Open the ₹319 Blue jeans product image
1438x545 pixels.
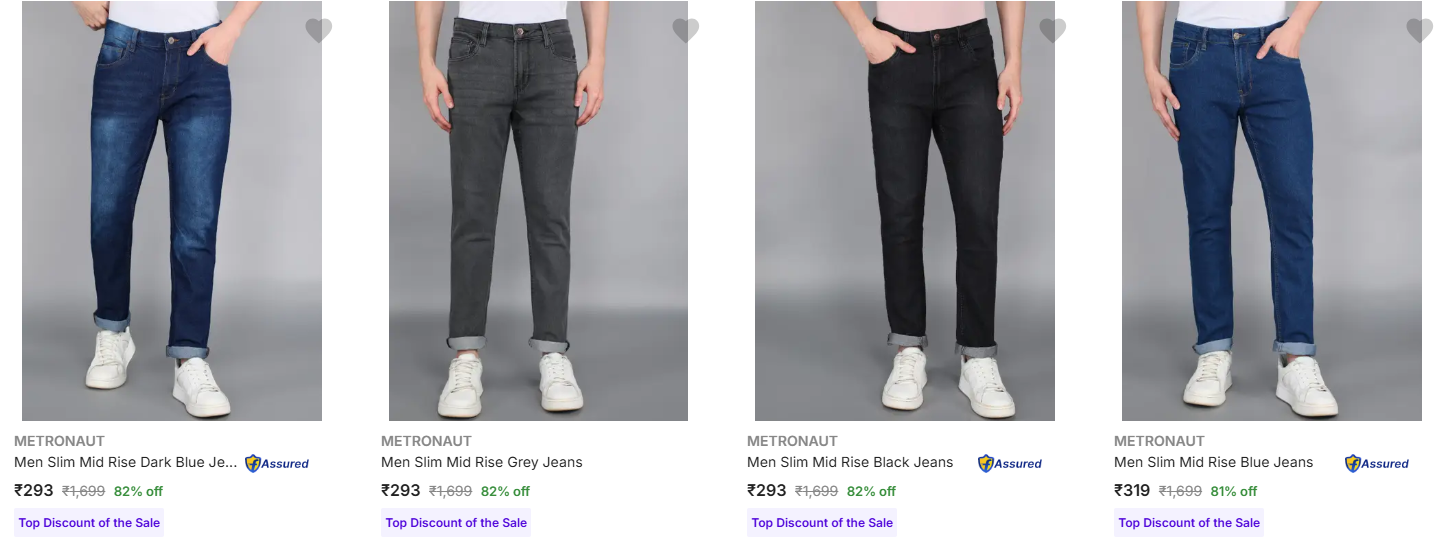[1271, 210]
